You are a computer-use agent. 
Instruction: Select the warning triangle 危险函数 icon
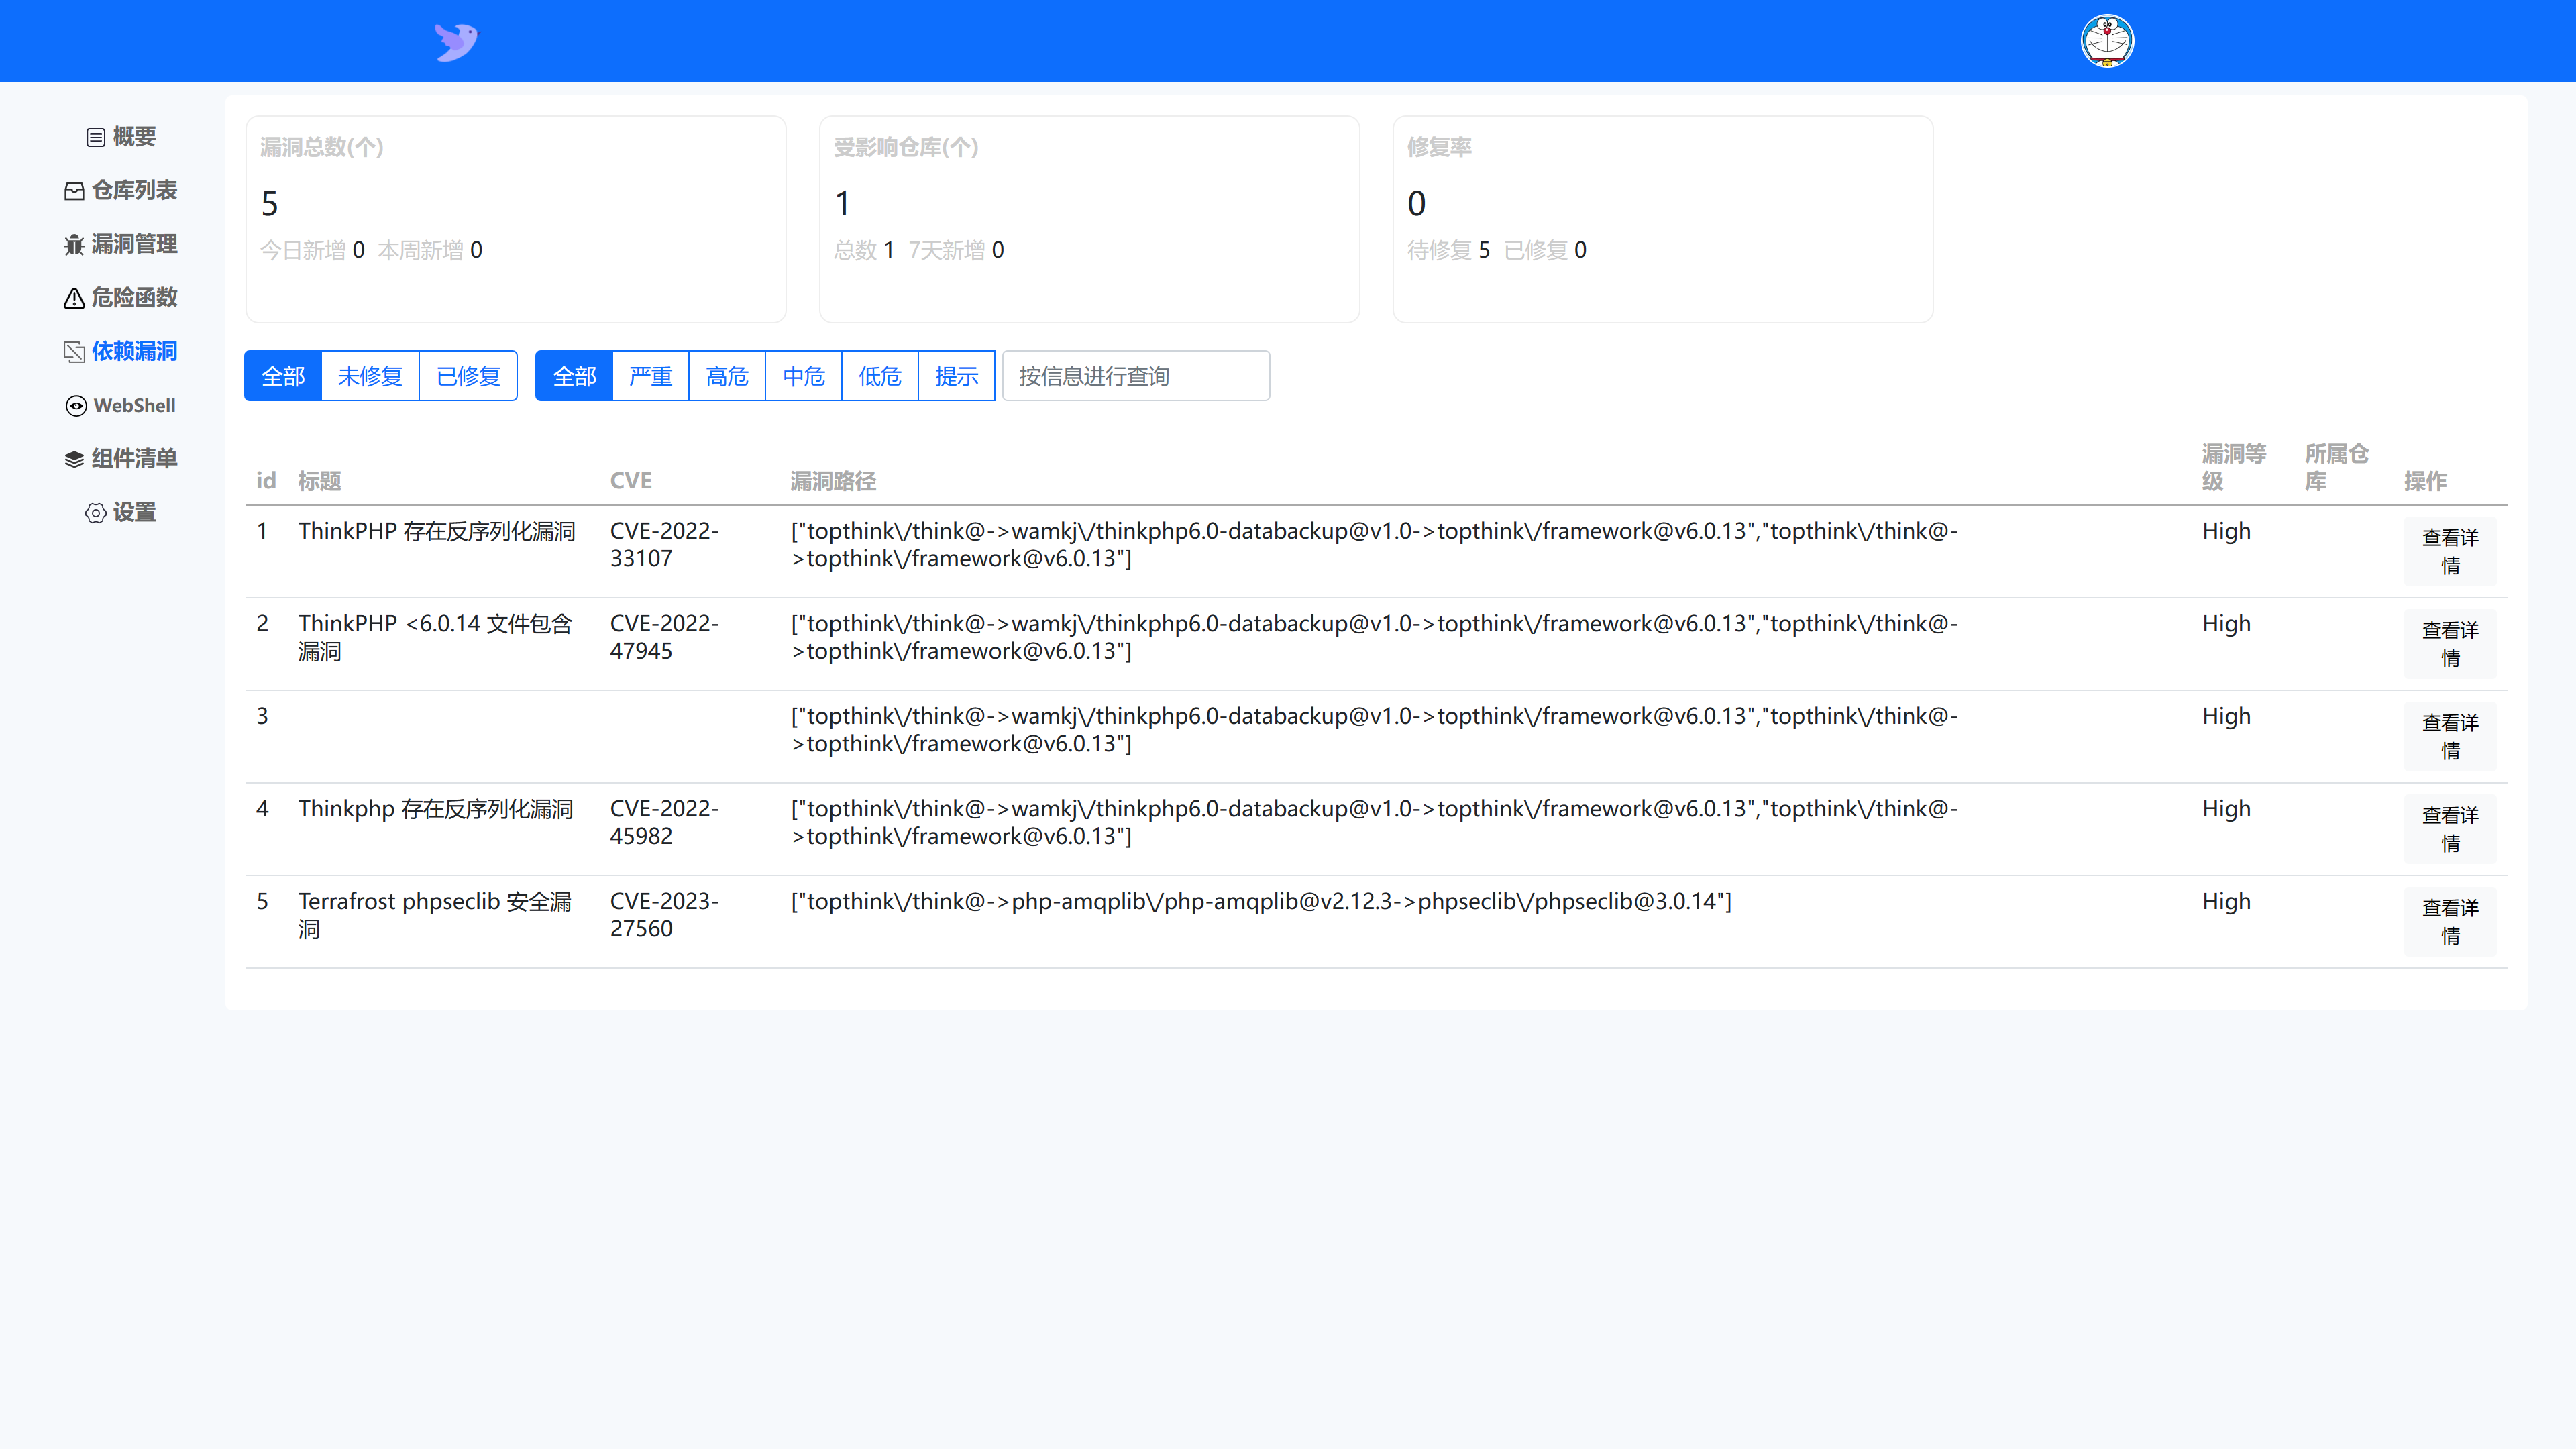75,298
